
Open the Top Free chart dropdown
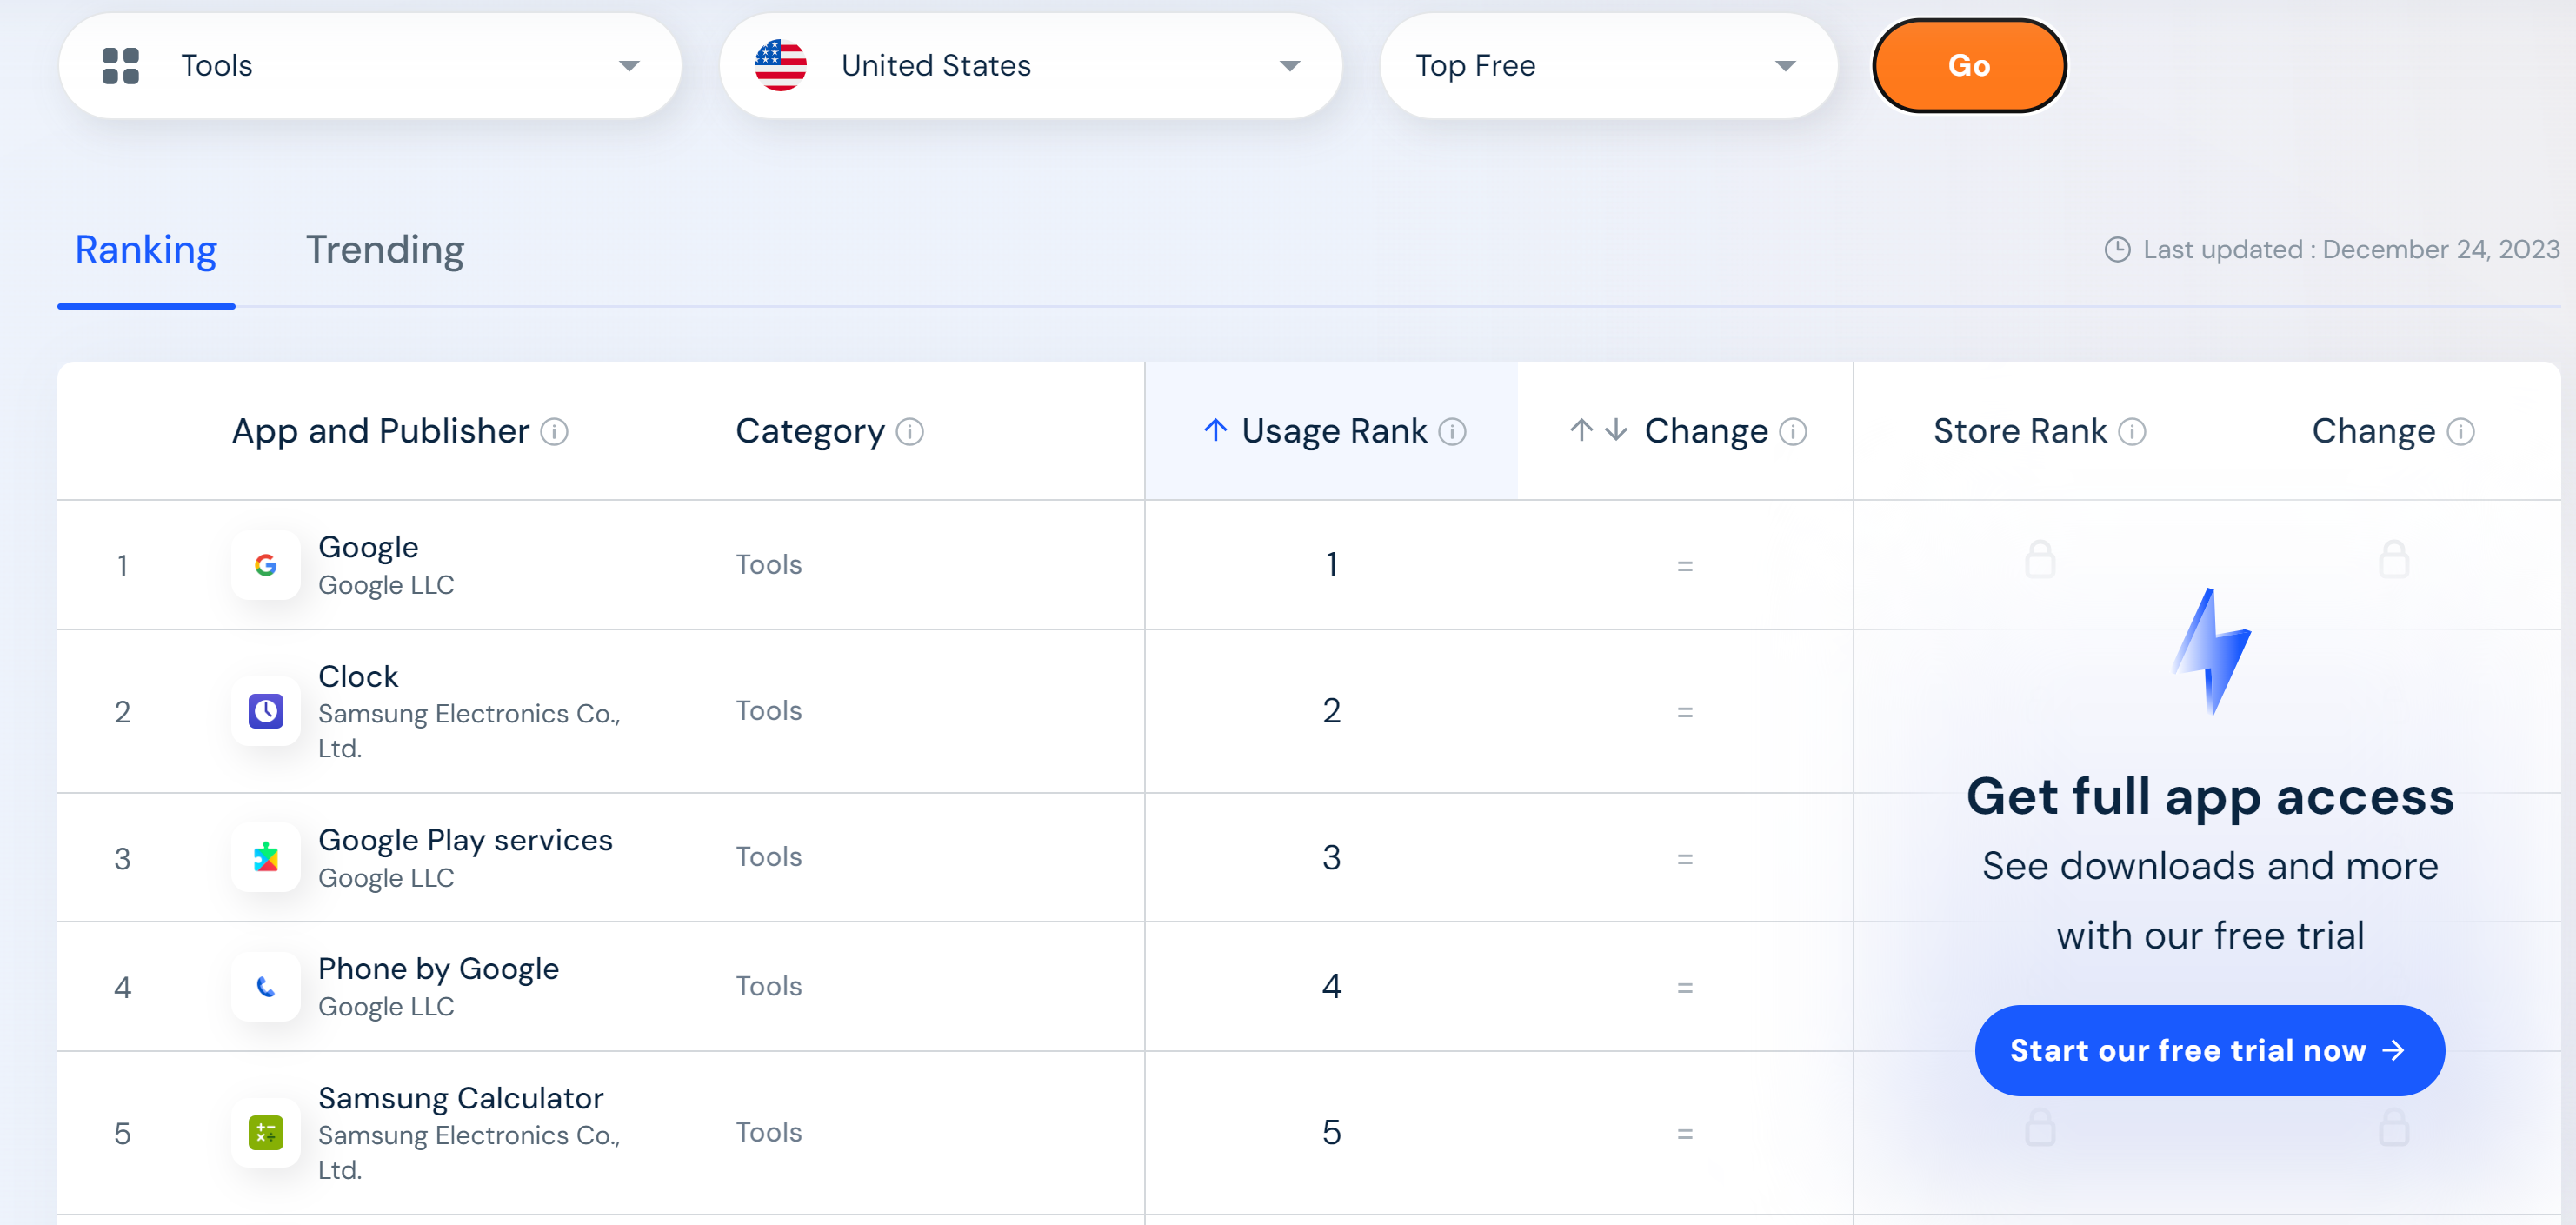coord(1608,66)
